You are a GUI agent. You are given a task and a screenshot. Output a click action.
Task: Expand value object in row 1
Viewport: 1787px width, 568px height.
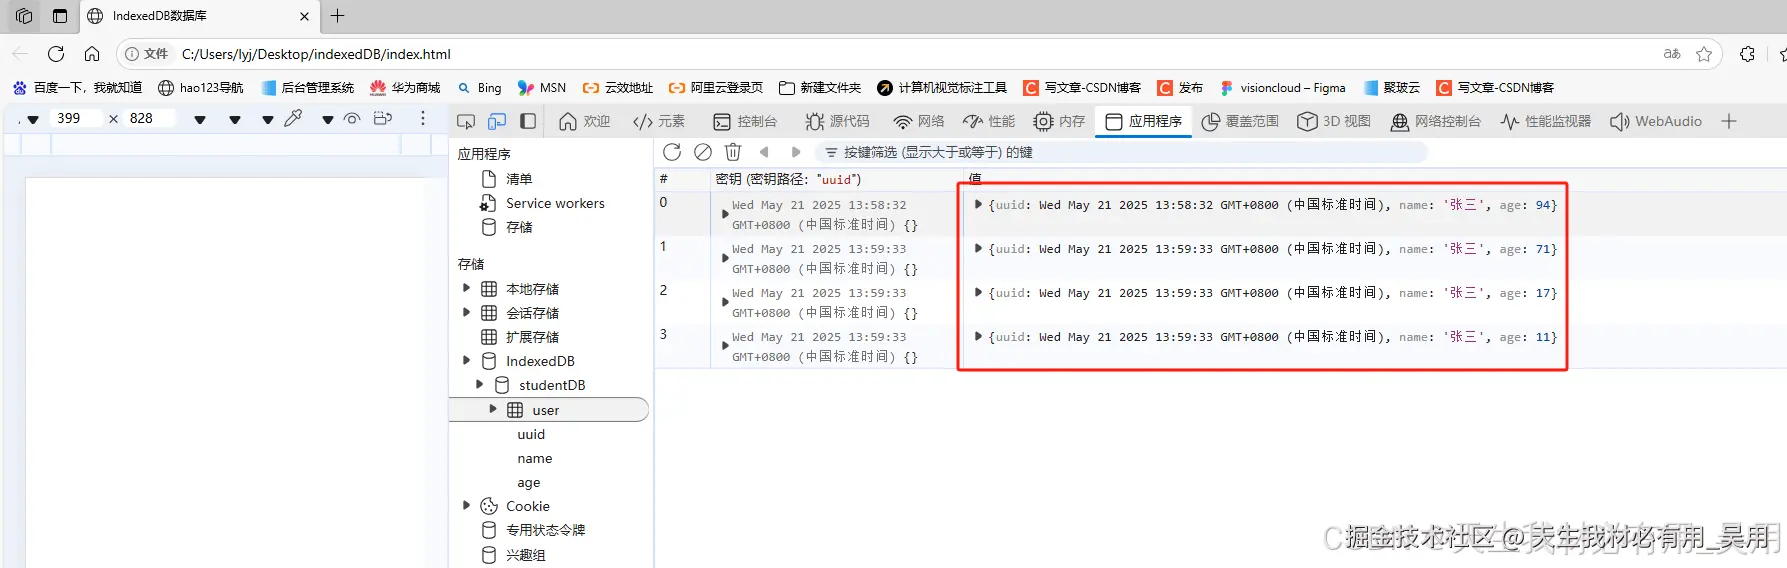tap(978, 248)
